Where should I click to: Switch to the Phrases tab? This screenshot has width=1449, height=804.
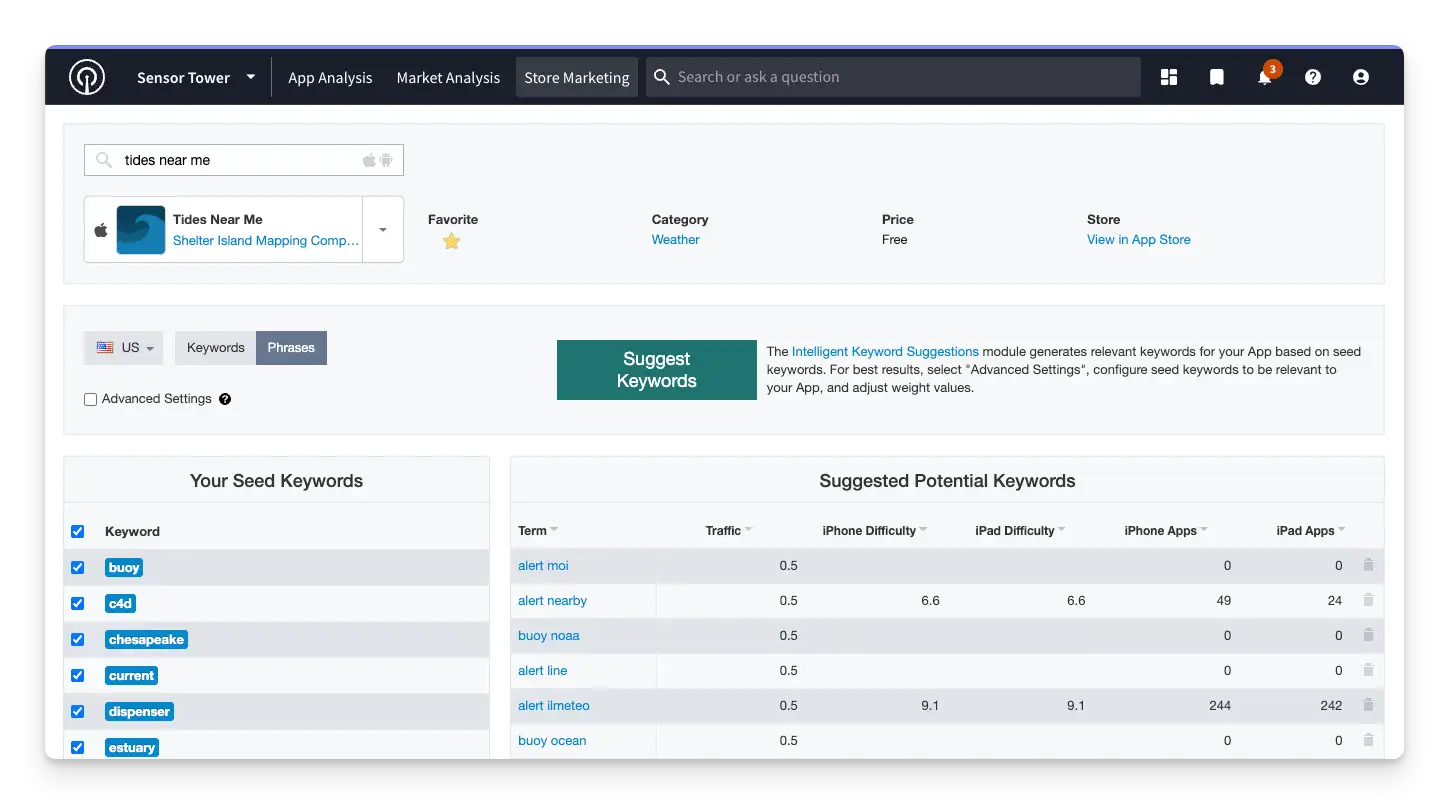coord(291,348)
